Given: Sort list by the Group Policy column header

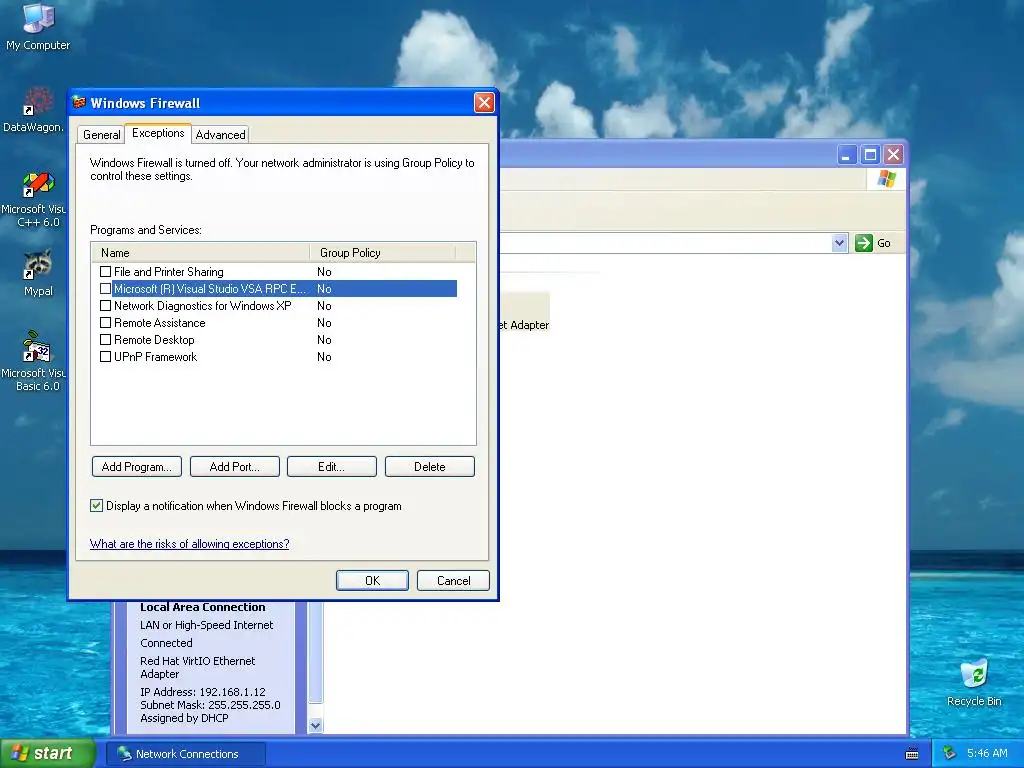Looking at the screenshot, I should 382,252.
